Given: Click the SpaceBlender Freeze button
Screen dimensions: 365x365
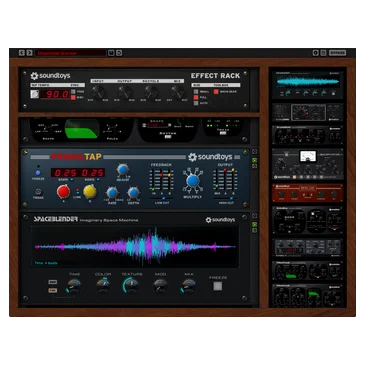Looking at the screenshot, I should [x=218, y=286].
